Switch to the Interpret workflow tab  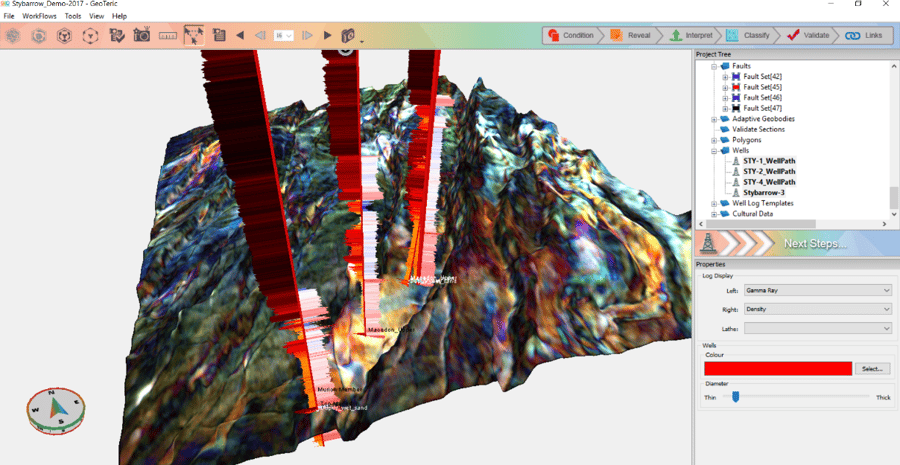(690, 35)
